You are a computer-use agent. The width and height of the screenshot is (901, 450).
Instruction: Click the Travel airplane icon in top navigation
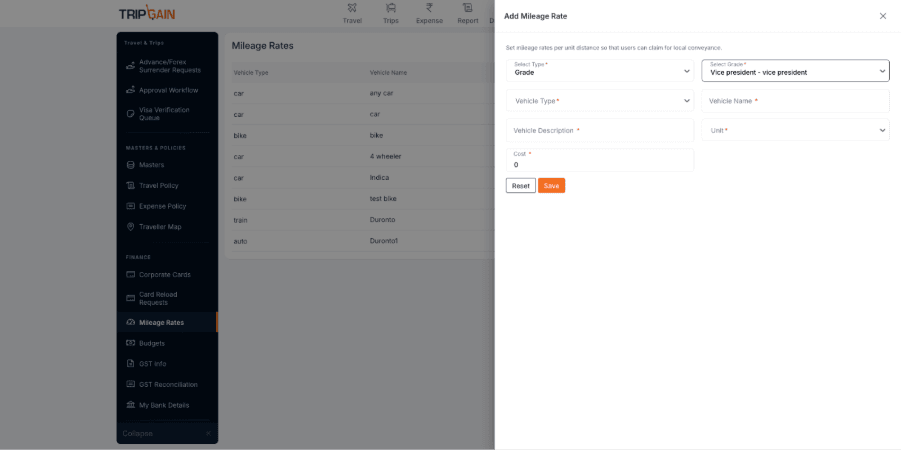pyautogui.click(x=352, y=8)
